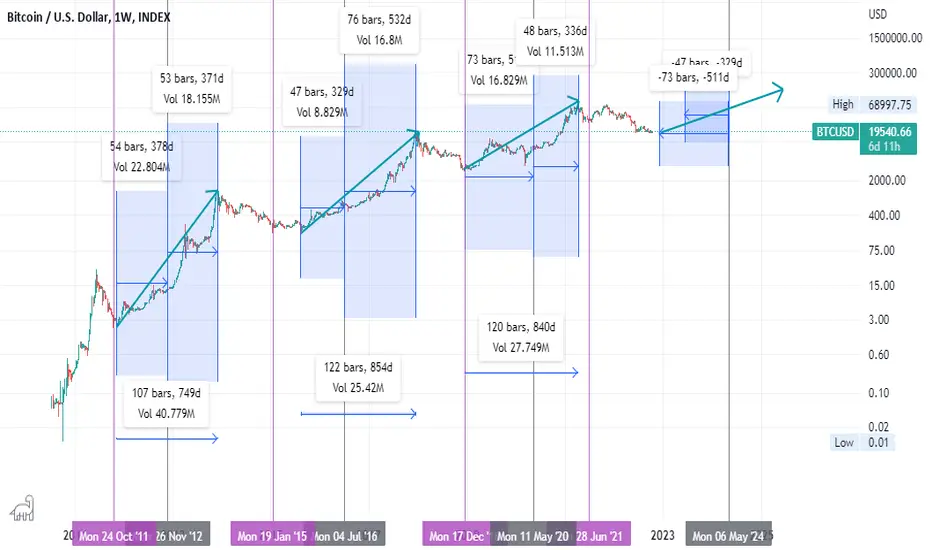Viewport: 932px width, 550px height.
Task: Click the BTCUSD price label tag
Action: (x=835, y=131)
